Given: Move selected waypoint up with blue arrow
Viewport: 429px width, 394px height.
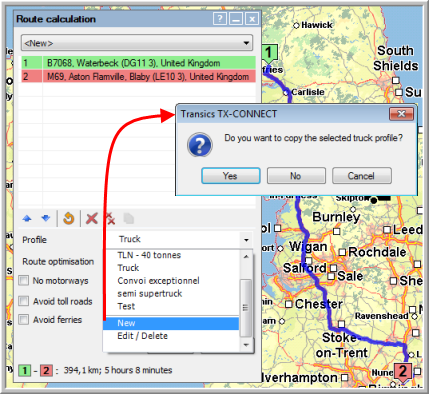Looking at the screenshot, I should click(27, 219).
